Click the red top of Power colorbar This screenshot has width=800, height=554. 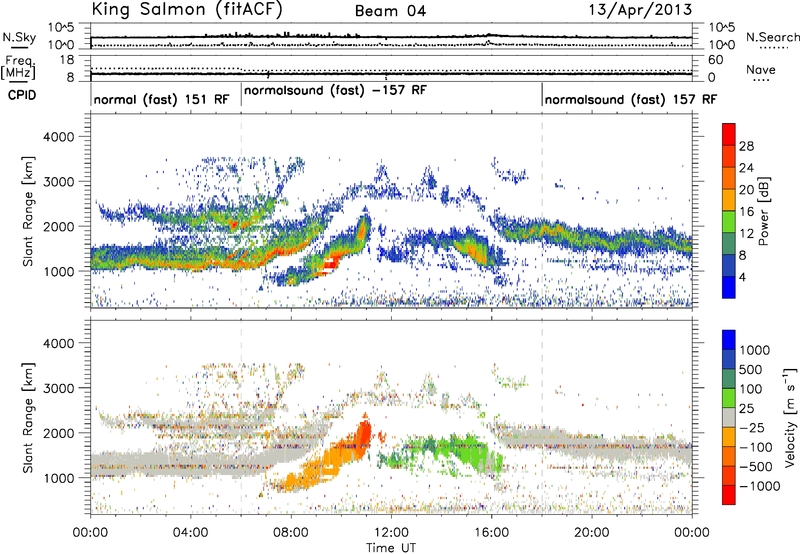coord(729,134)
